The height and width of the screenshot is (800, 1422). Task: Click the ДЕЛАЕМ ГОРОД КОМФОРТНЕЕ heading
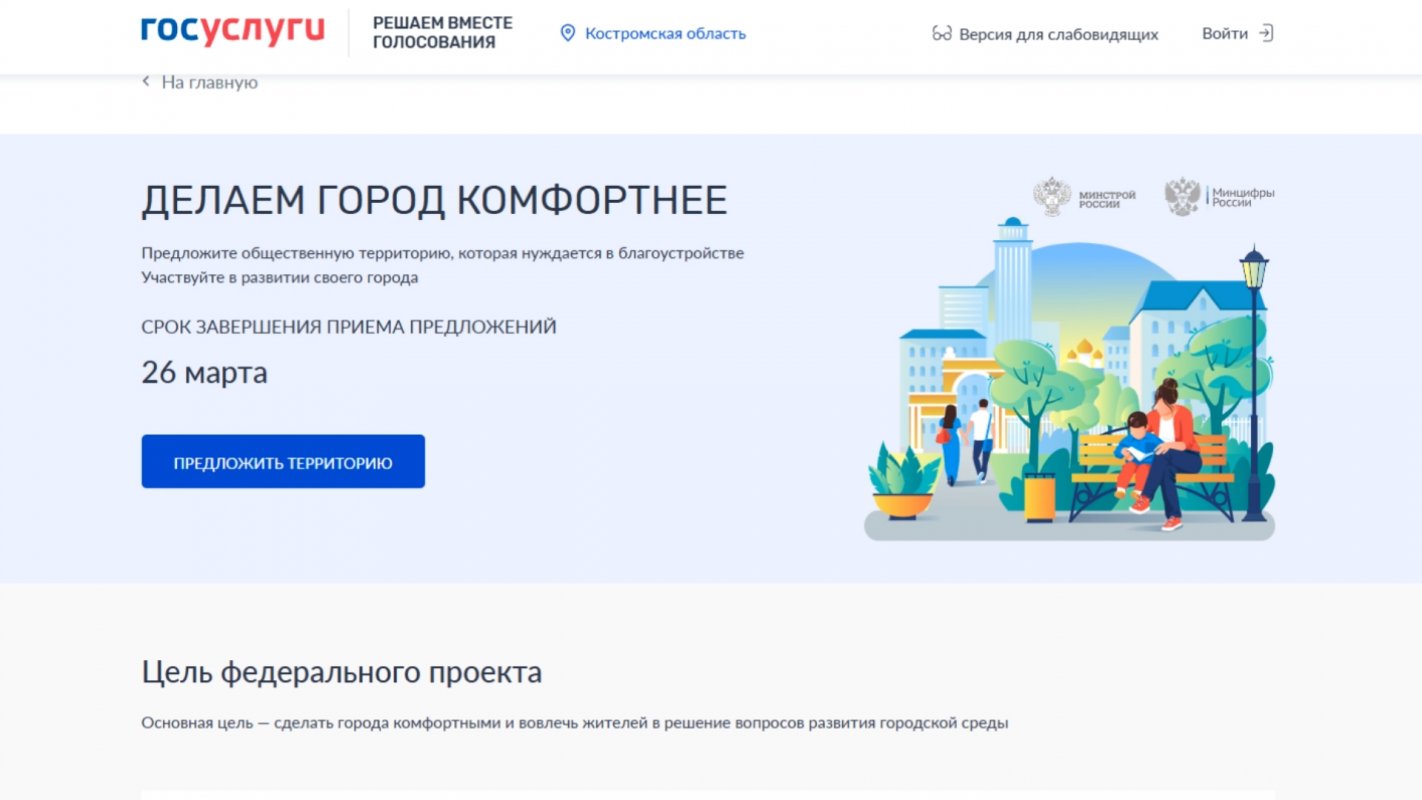(437, 199)
